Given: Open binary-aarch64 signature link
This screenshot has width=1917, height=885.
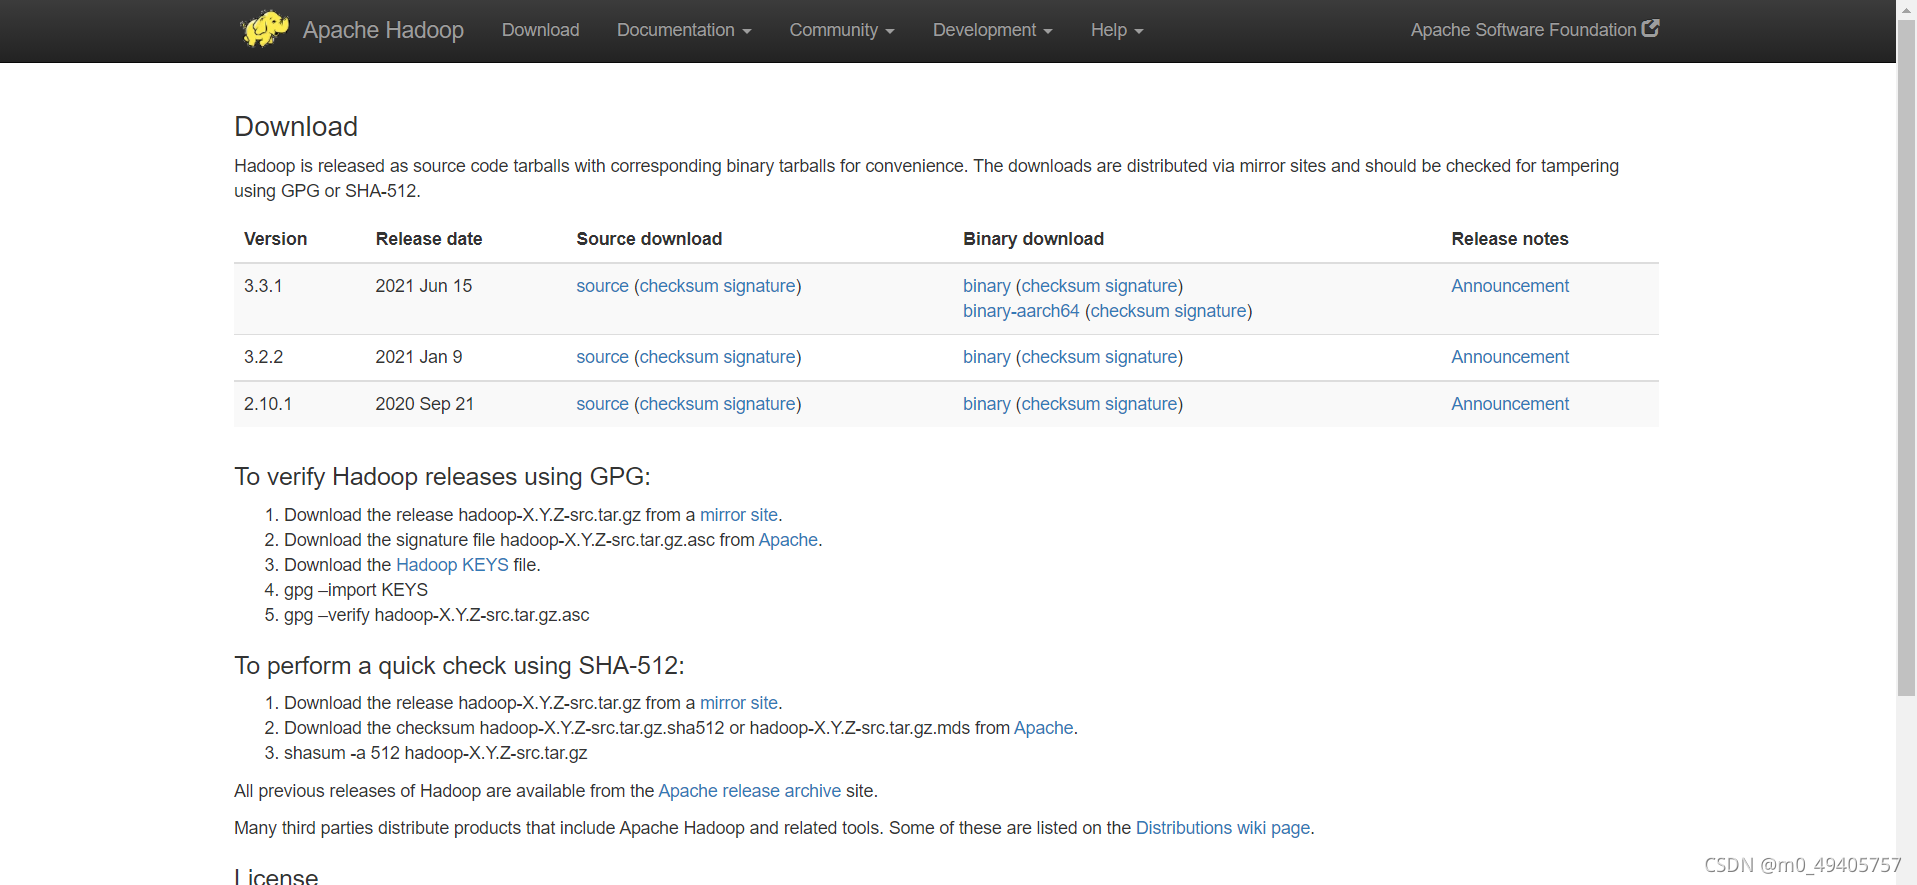Looking at the screenshot, I should 1210,311.
